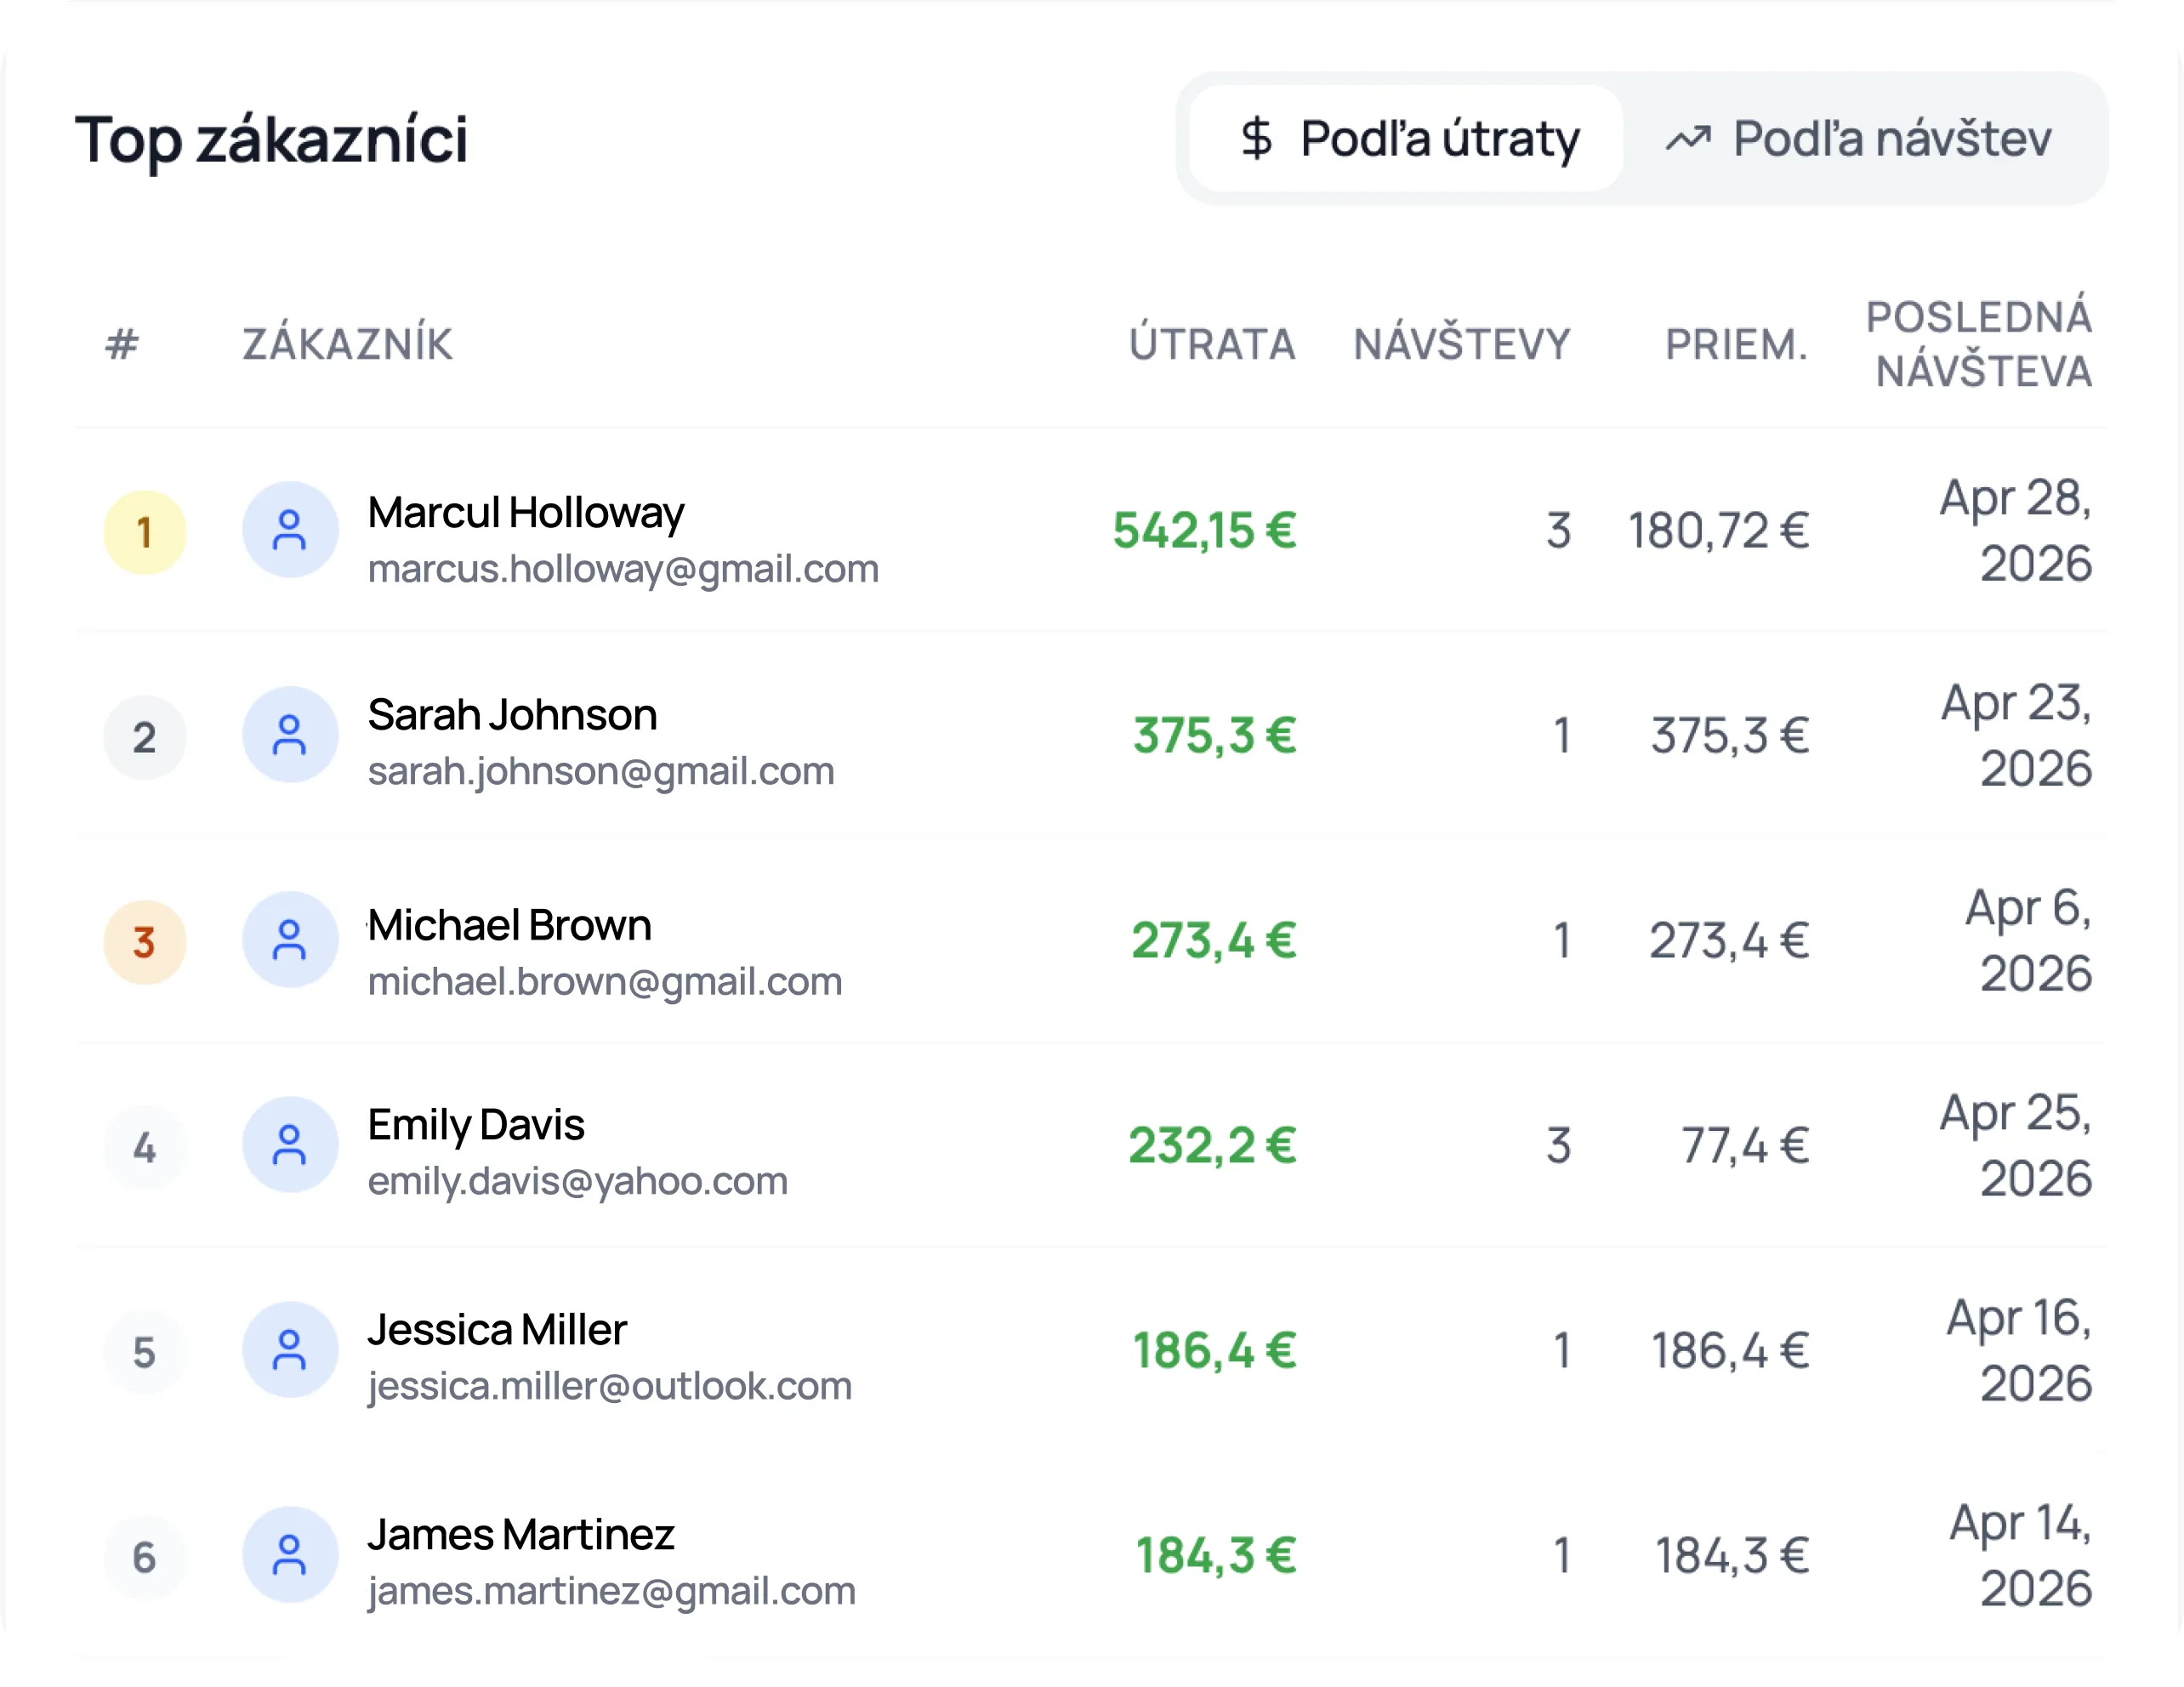The height and width of the screenshot is (1687, 2184).
Task: Click the gold rank 1 badge
Action: [145, 532]
